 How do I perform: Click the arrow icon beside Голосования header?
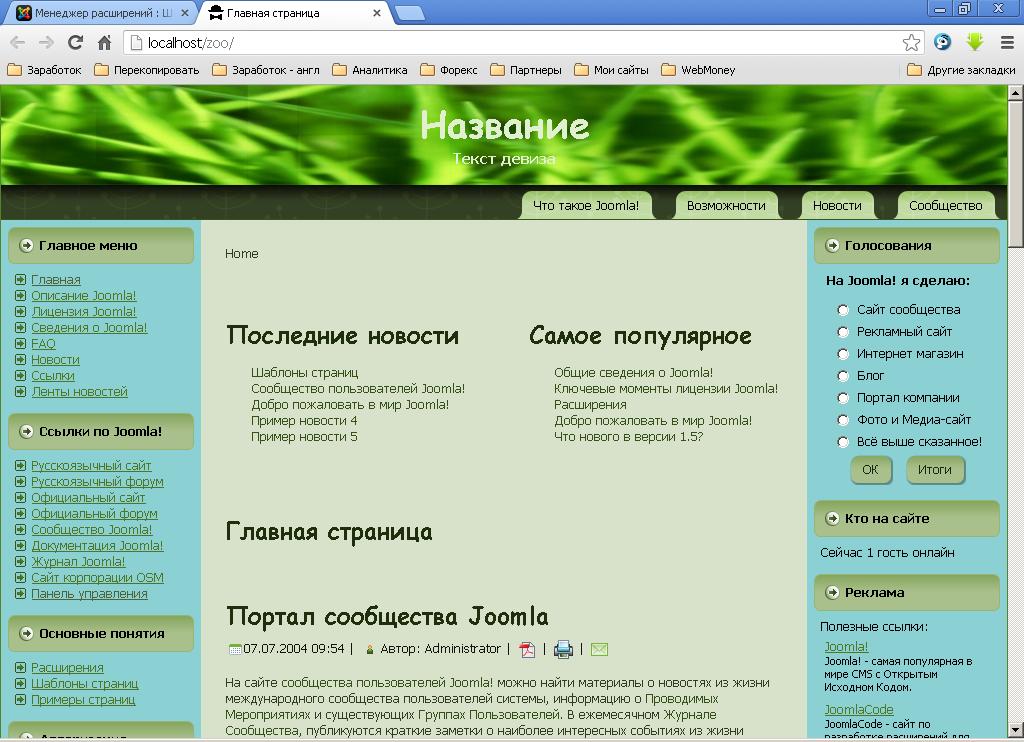pos(832,246)
